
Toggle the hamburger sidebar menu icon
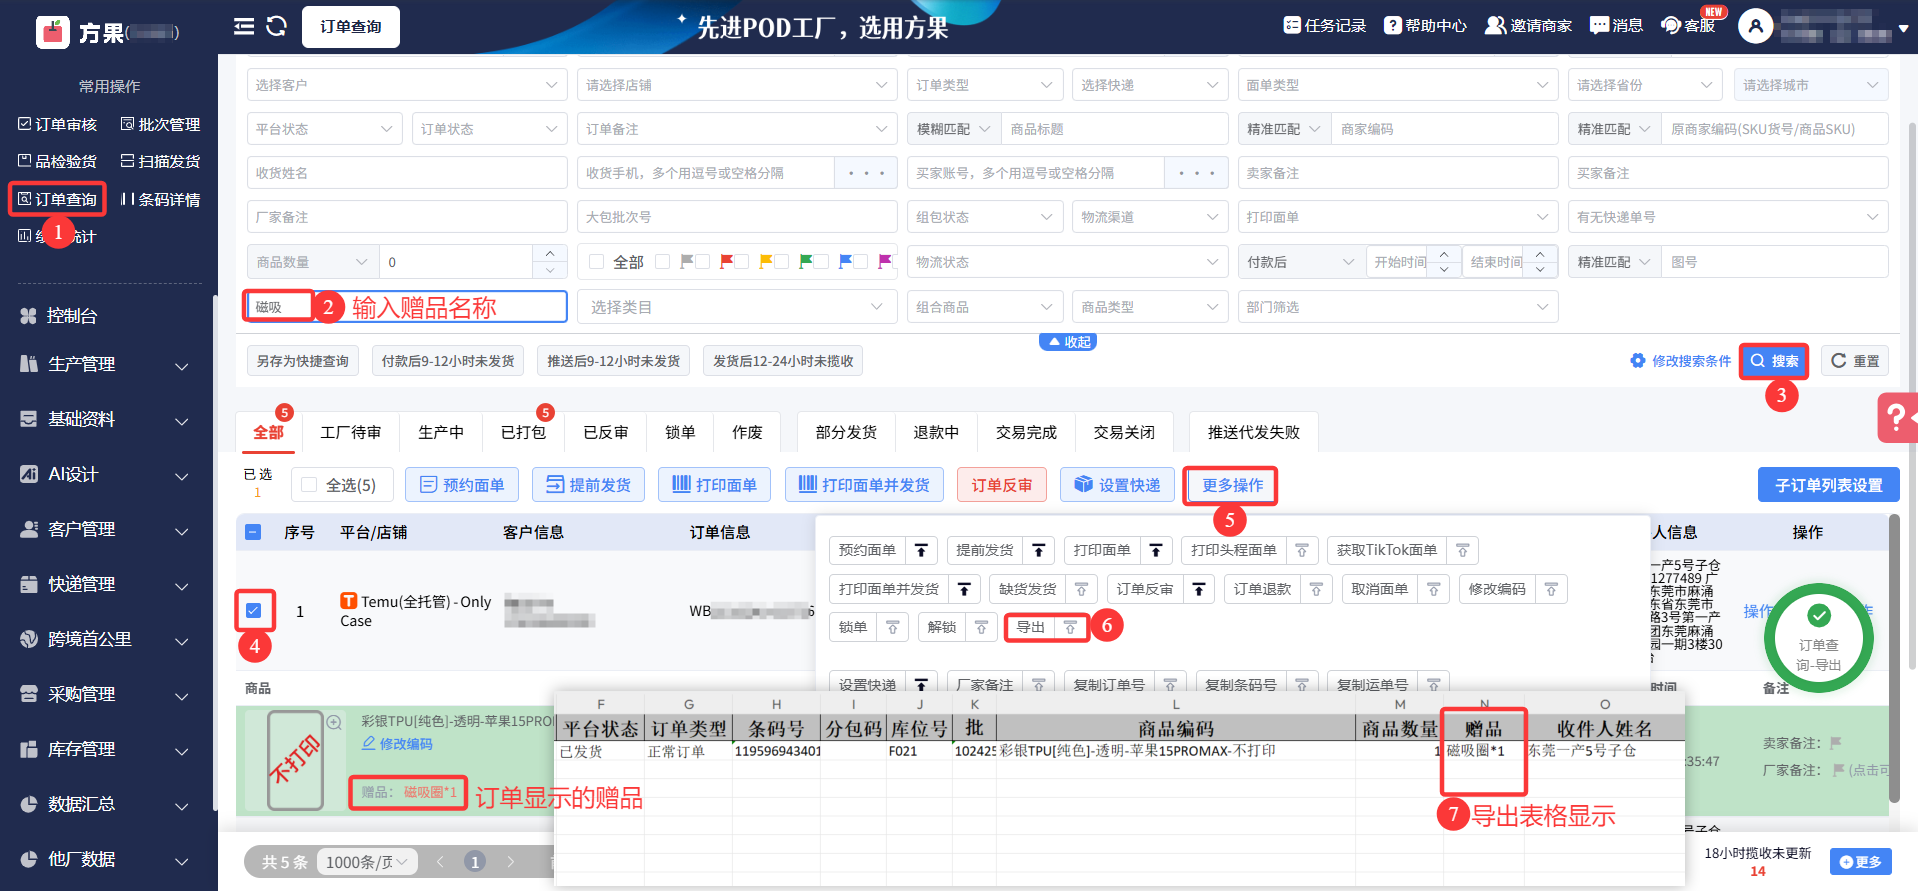(244, 26)
